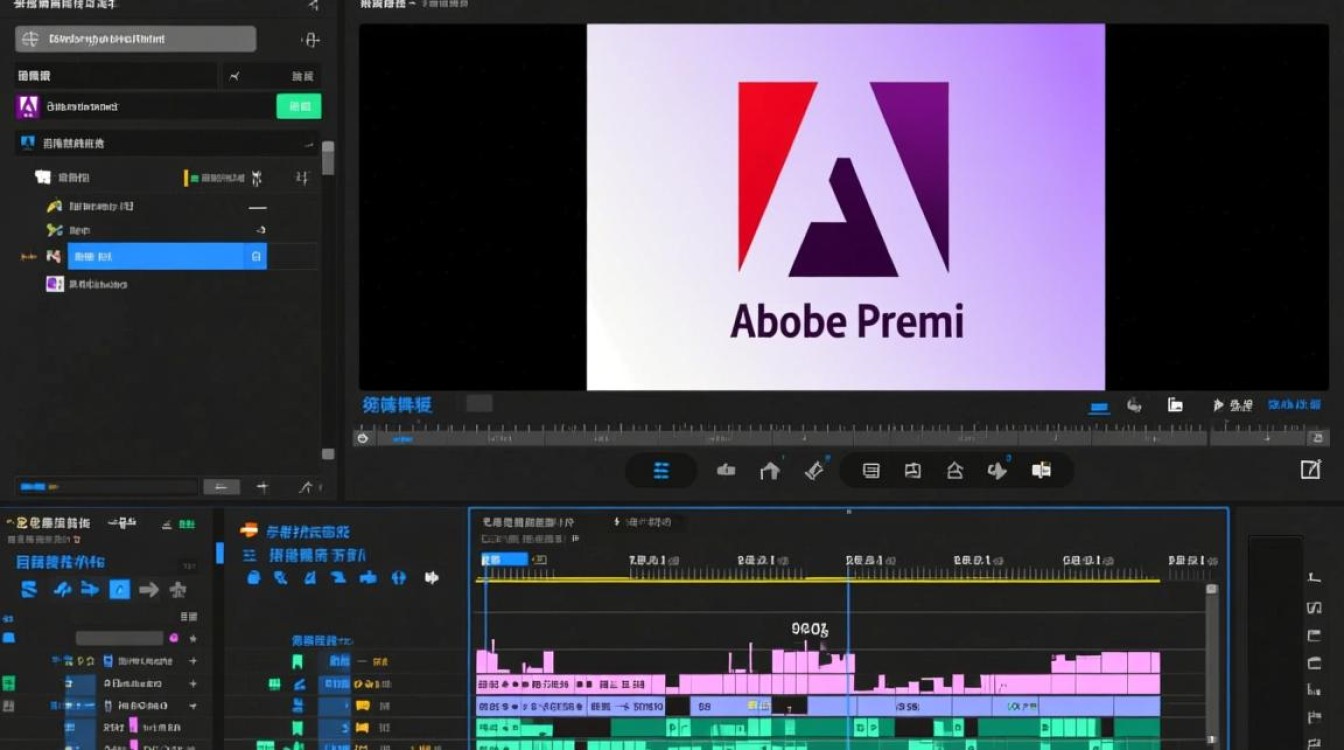Click the blue list icon below the preview
This screenshot has height=750, width=1344.
click(x=661, y=471)
